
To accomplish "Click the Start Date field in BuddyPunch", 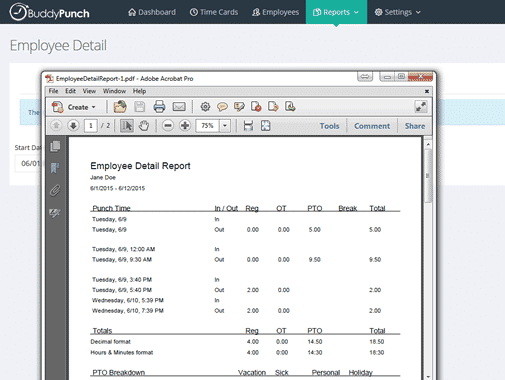I will click(x=28, y=163).
